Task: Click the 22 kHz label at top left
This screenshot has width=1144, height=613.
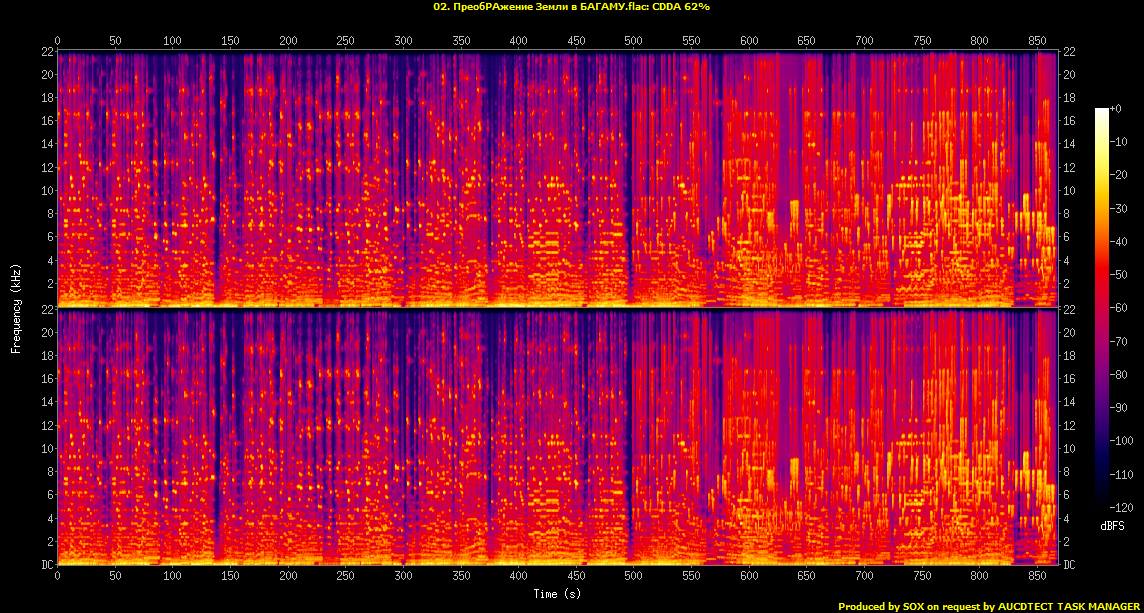Action: (47, 51)
